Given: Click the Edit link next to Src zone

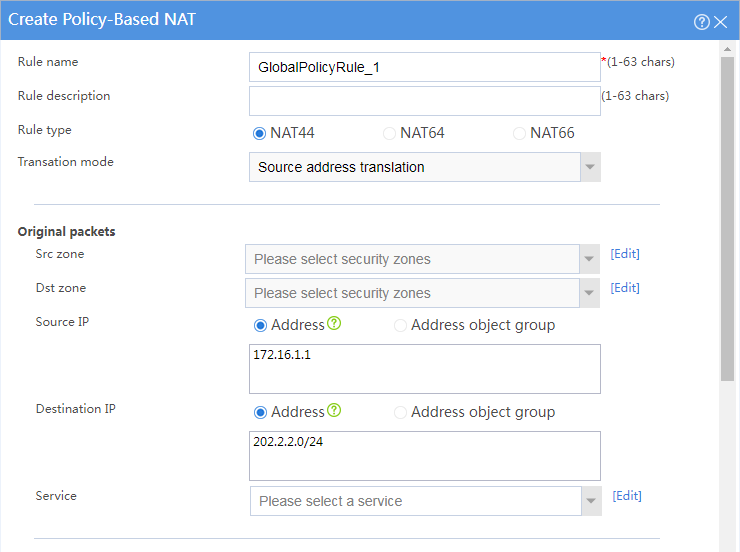Looking at the screenshot, I should [x=625, y=254].
